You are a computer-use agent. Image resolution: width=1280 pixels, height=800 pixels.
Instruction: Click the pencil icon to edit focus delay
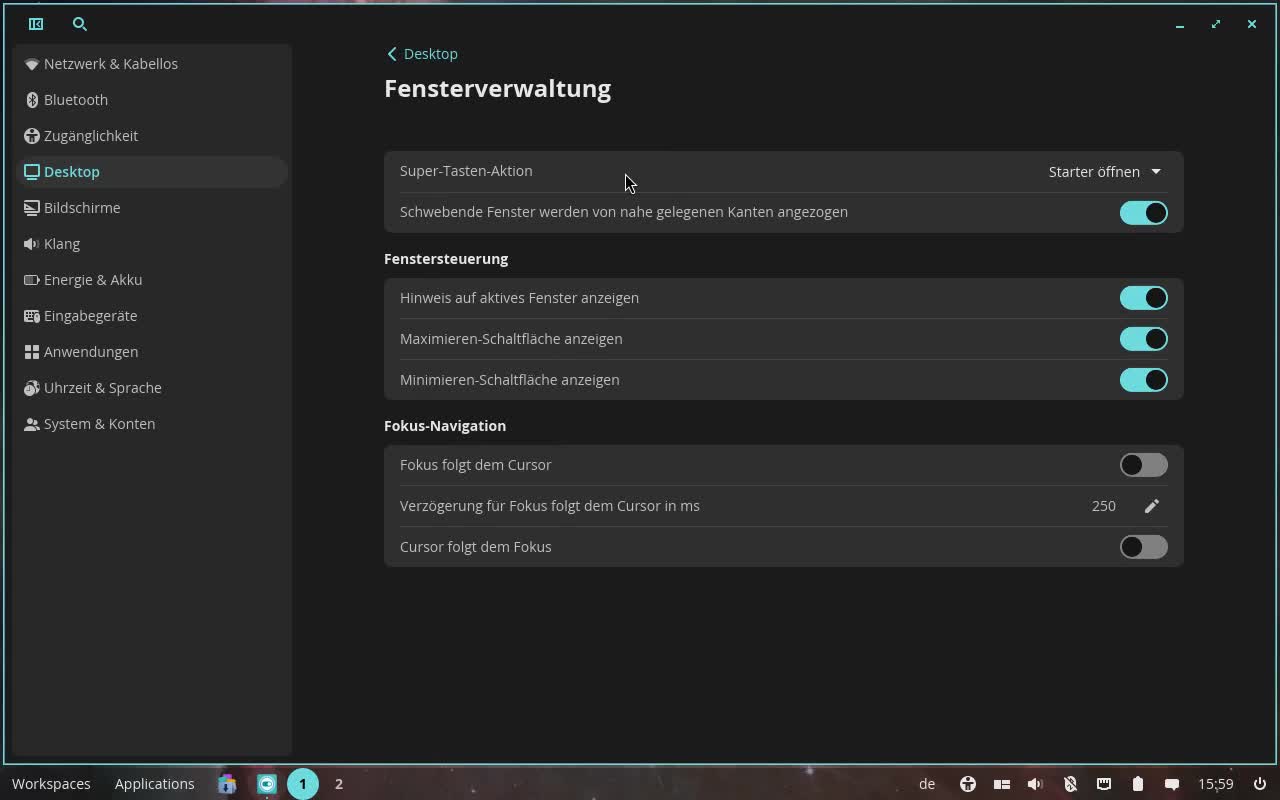pyautogui.click(x=1151, y=506)
